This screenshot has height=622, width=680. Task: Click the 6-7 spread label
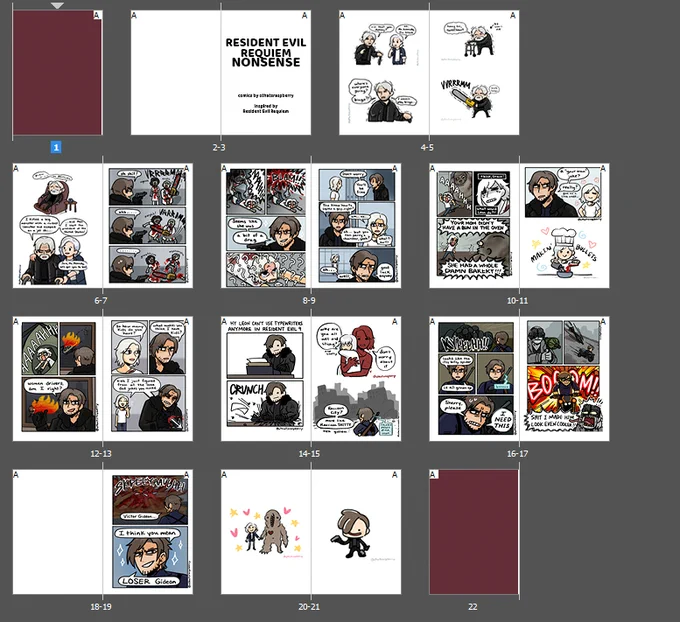(x=101, y=301)
